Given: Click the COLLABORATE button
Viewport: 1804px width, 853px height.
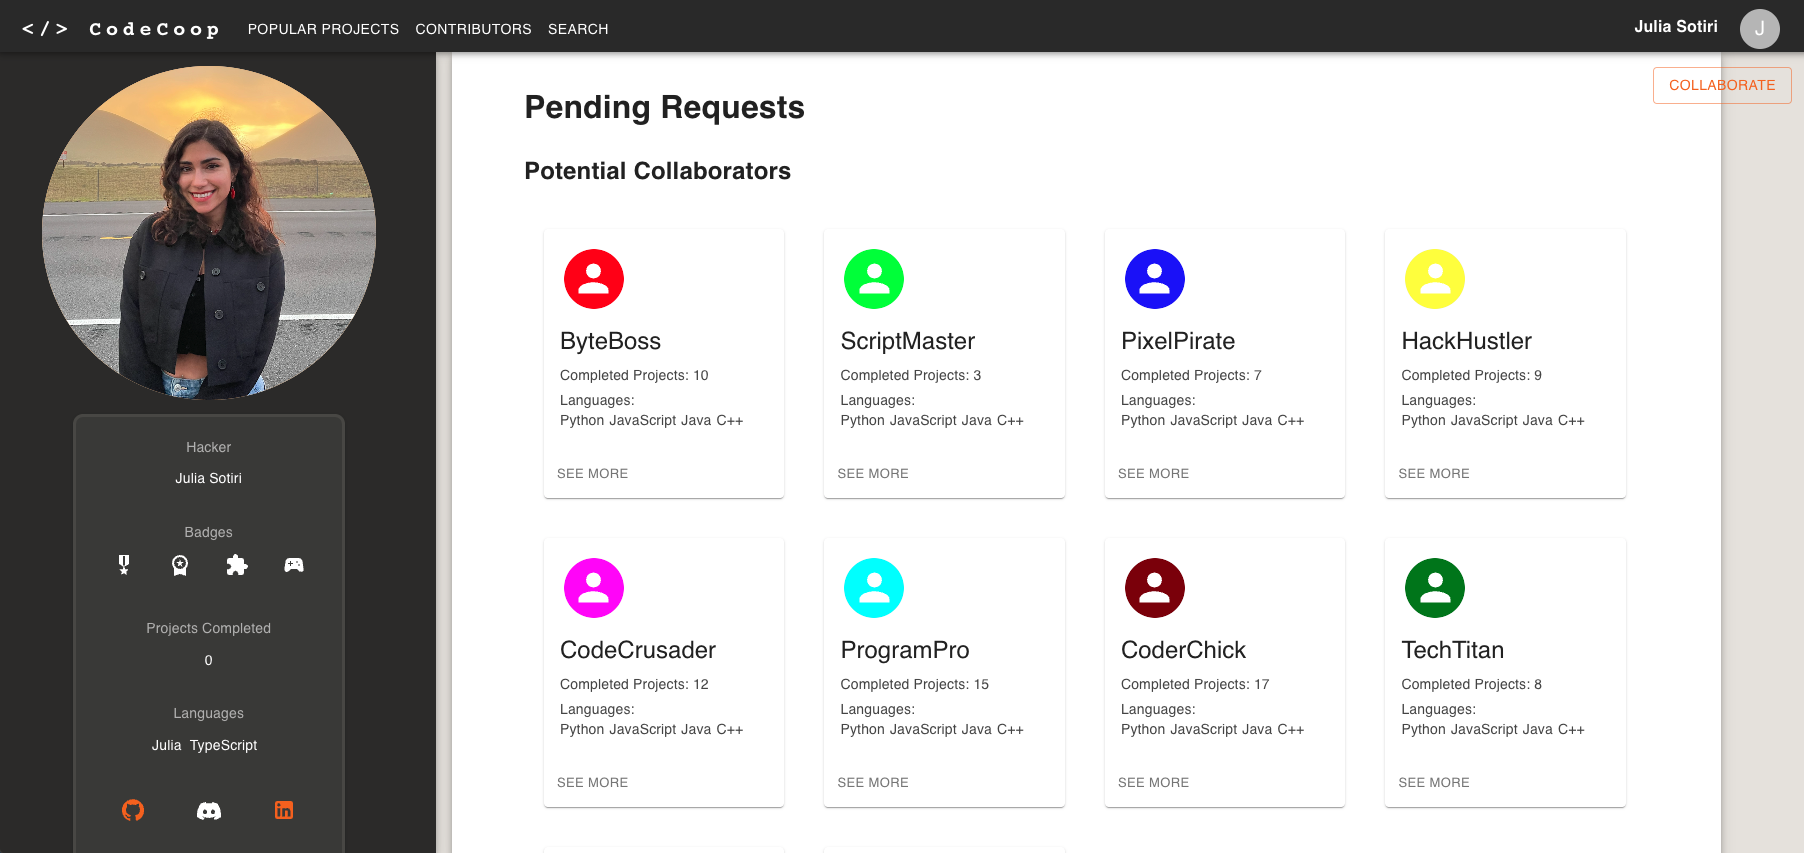Looking at the screenshot, I should 1722,85.
